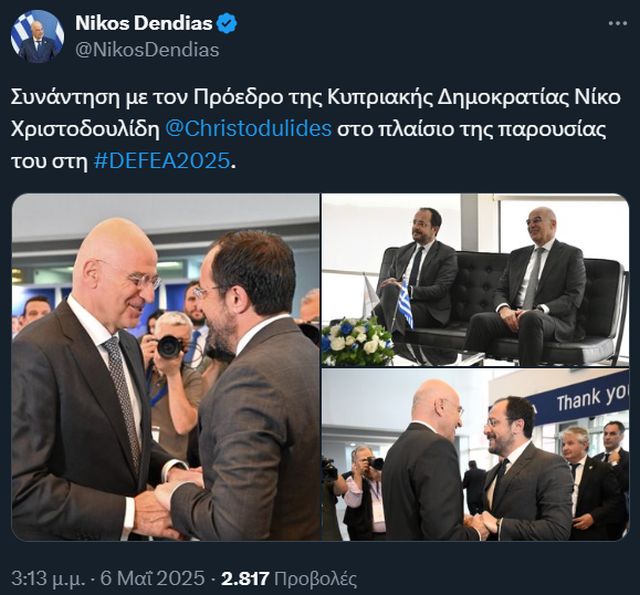Visit the @NikosDendias handle link

coord(147,50)
